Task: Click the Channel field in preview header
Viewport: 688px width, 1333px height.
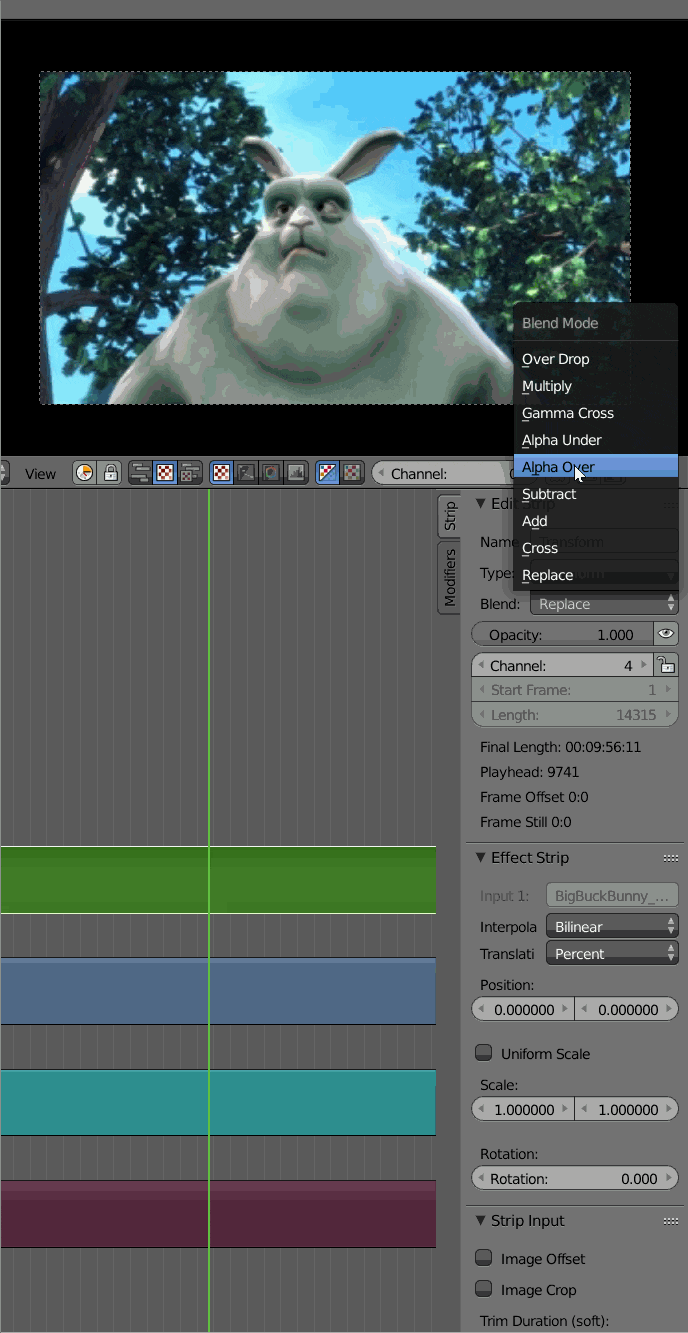Action: (x=442, y=473)
